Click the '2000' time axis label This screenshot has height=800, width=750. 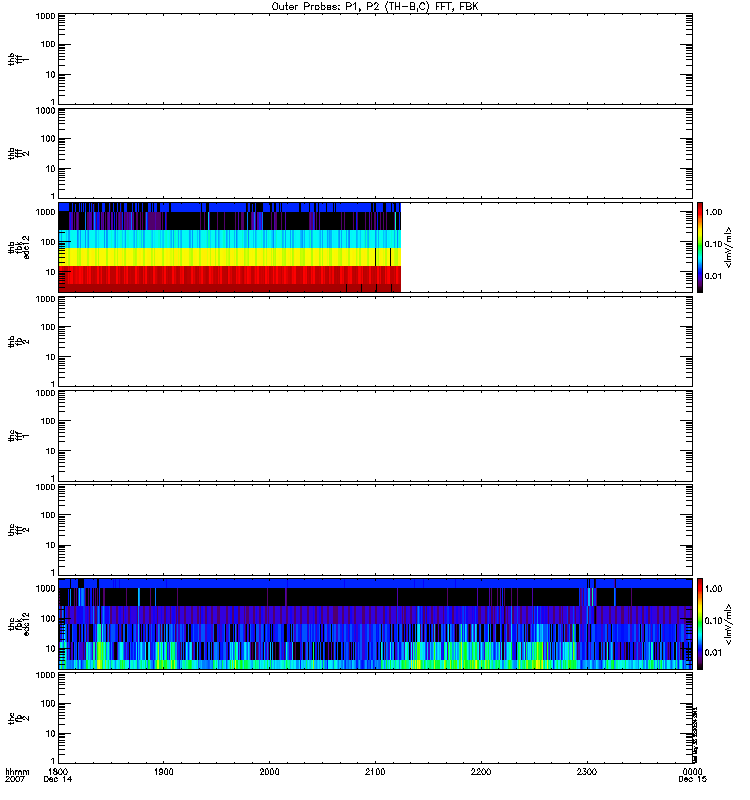tap(269, 772)
